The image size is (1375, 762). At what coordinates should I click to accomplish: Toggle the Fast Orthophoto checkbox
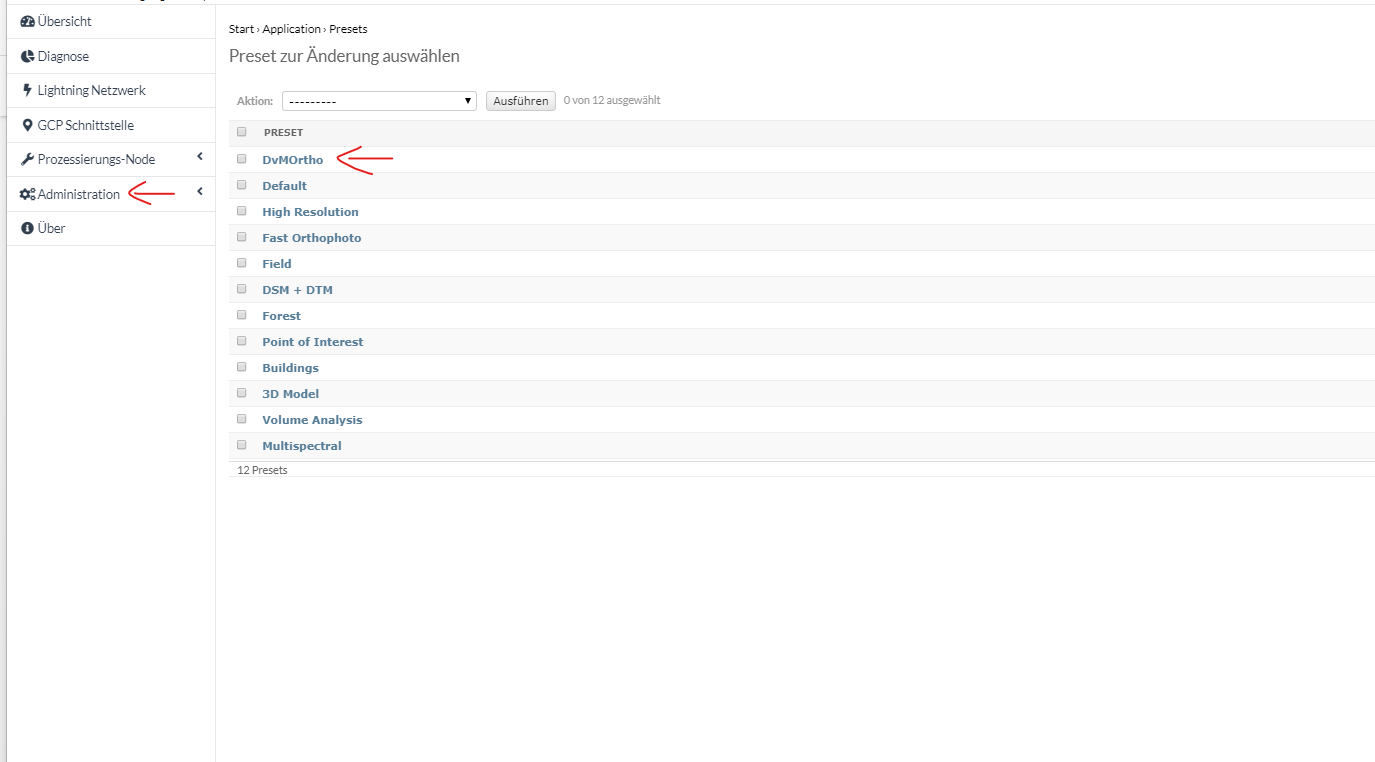click(241, 237)
